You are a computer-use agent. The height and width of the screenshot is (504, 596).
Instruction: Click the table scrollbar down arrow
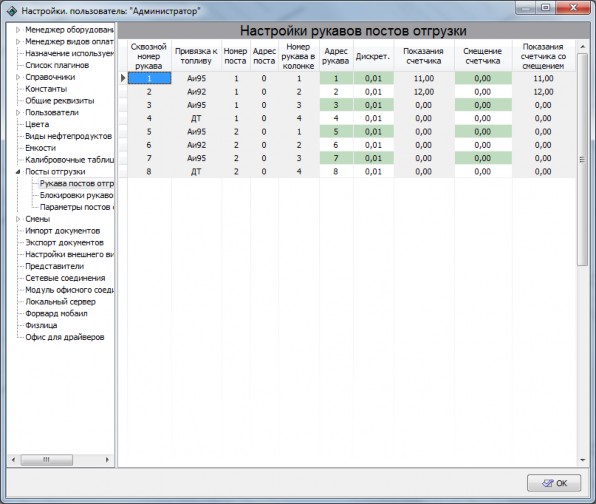[582, 460]
